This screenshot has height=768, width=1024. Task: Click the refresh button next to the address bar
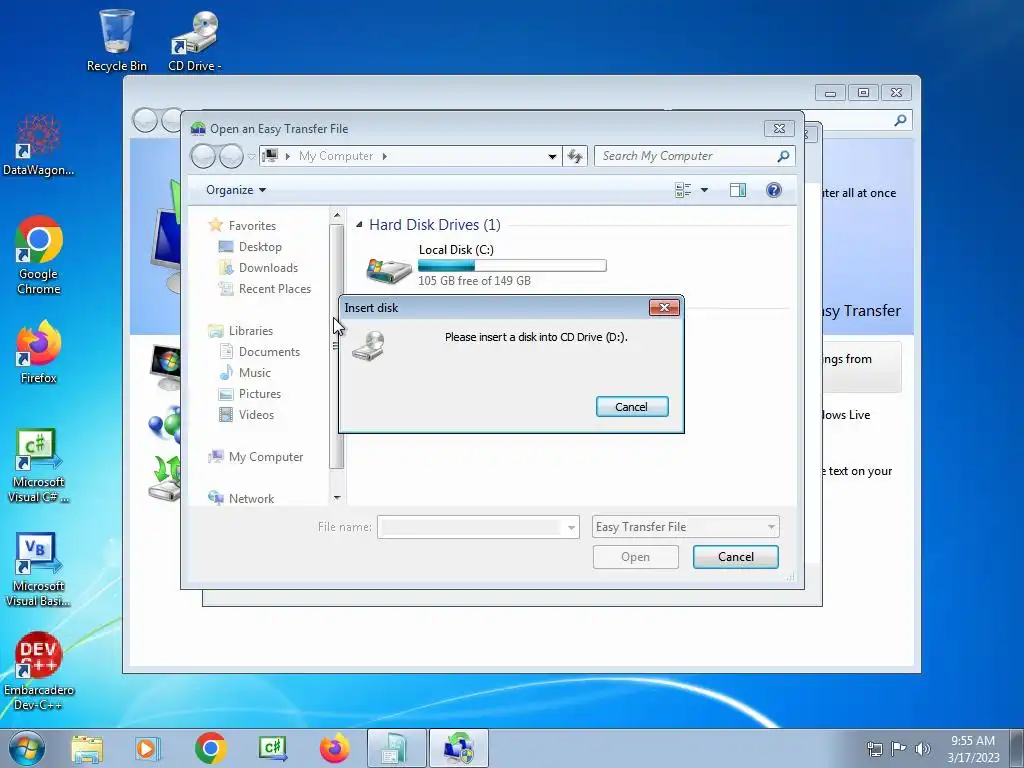[575, 156]
